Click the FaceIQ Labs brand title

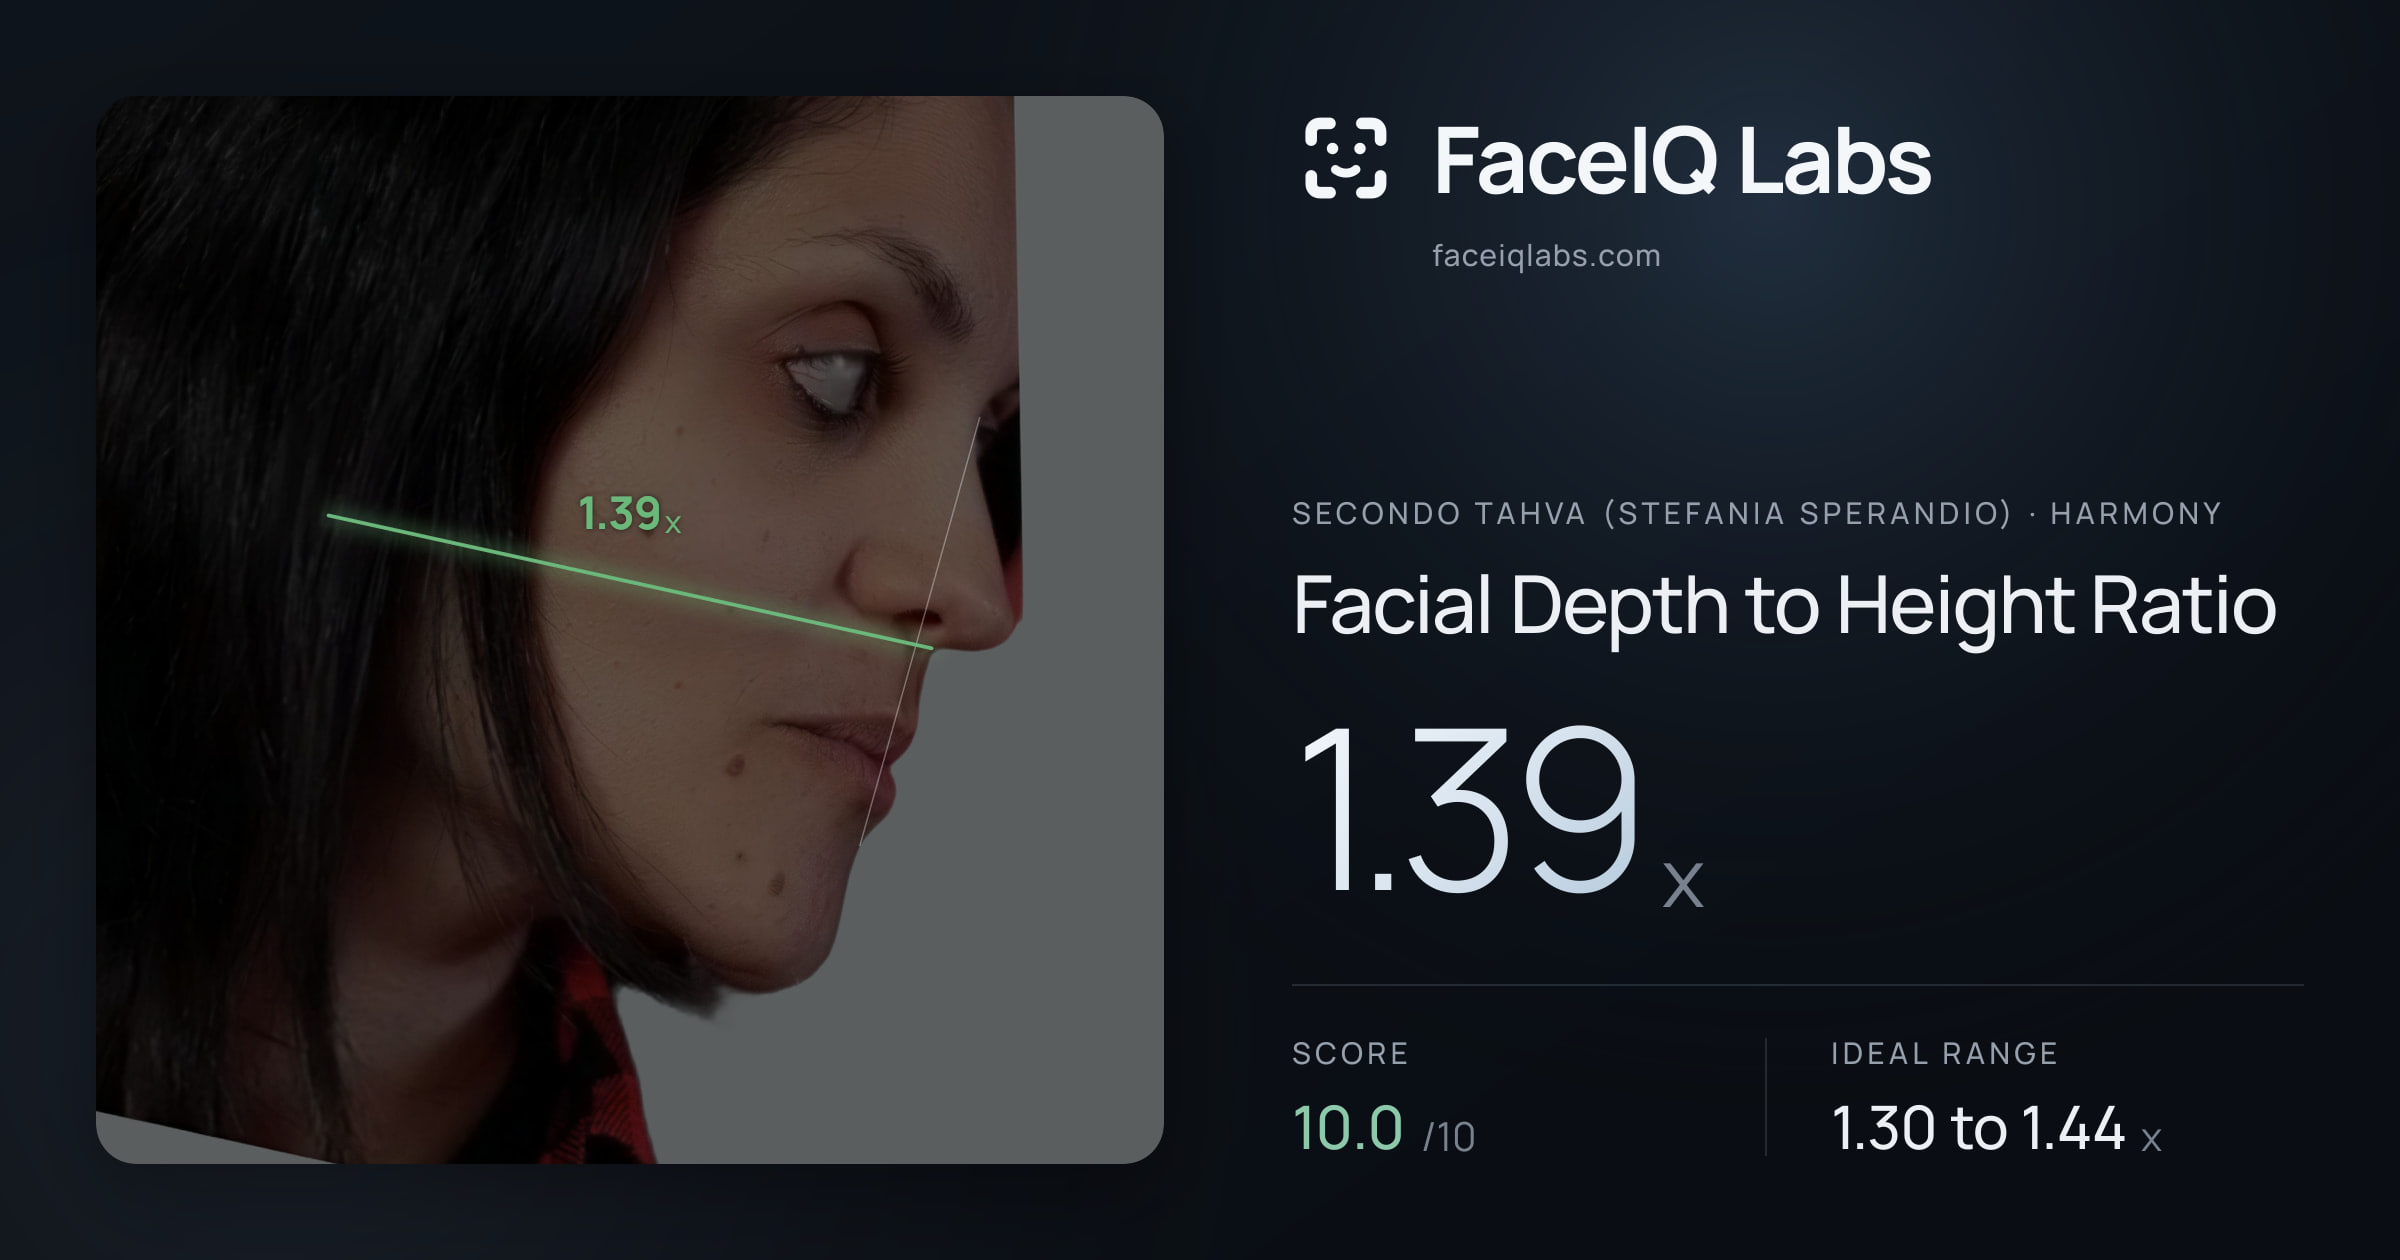[x=1682, y=160]
